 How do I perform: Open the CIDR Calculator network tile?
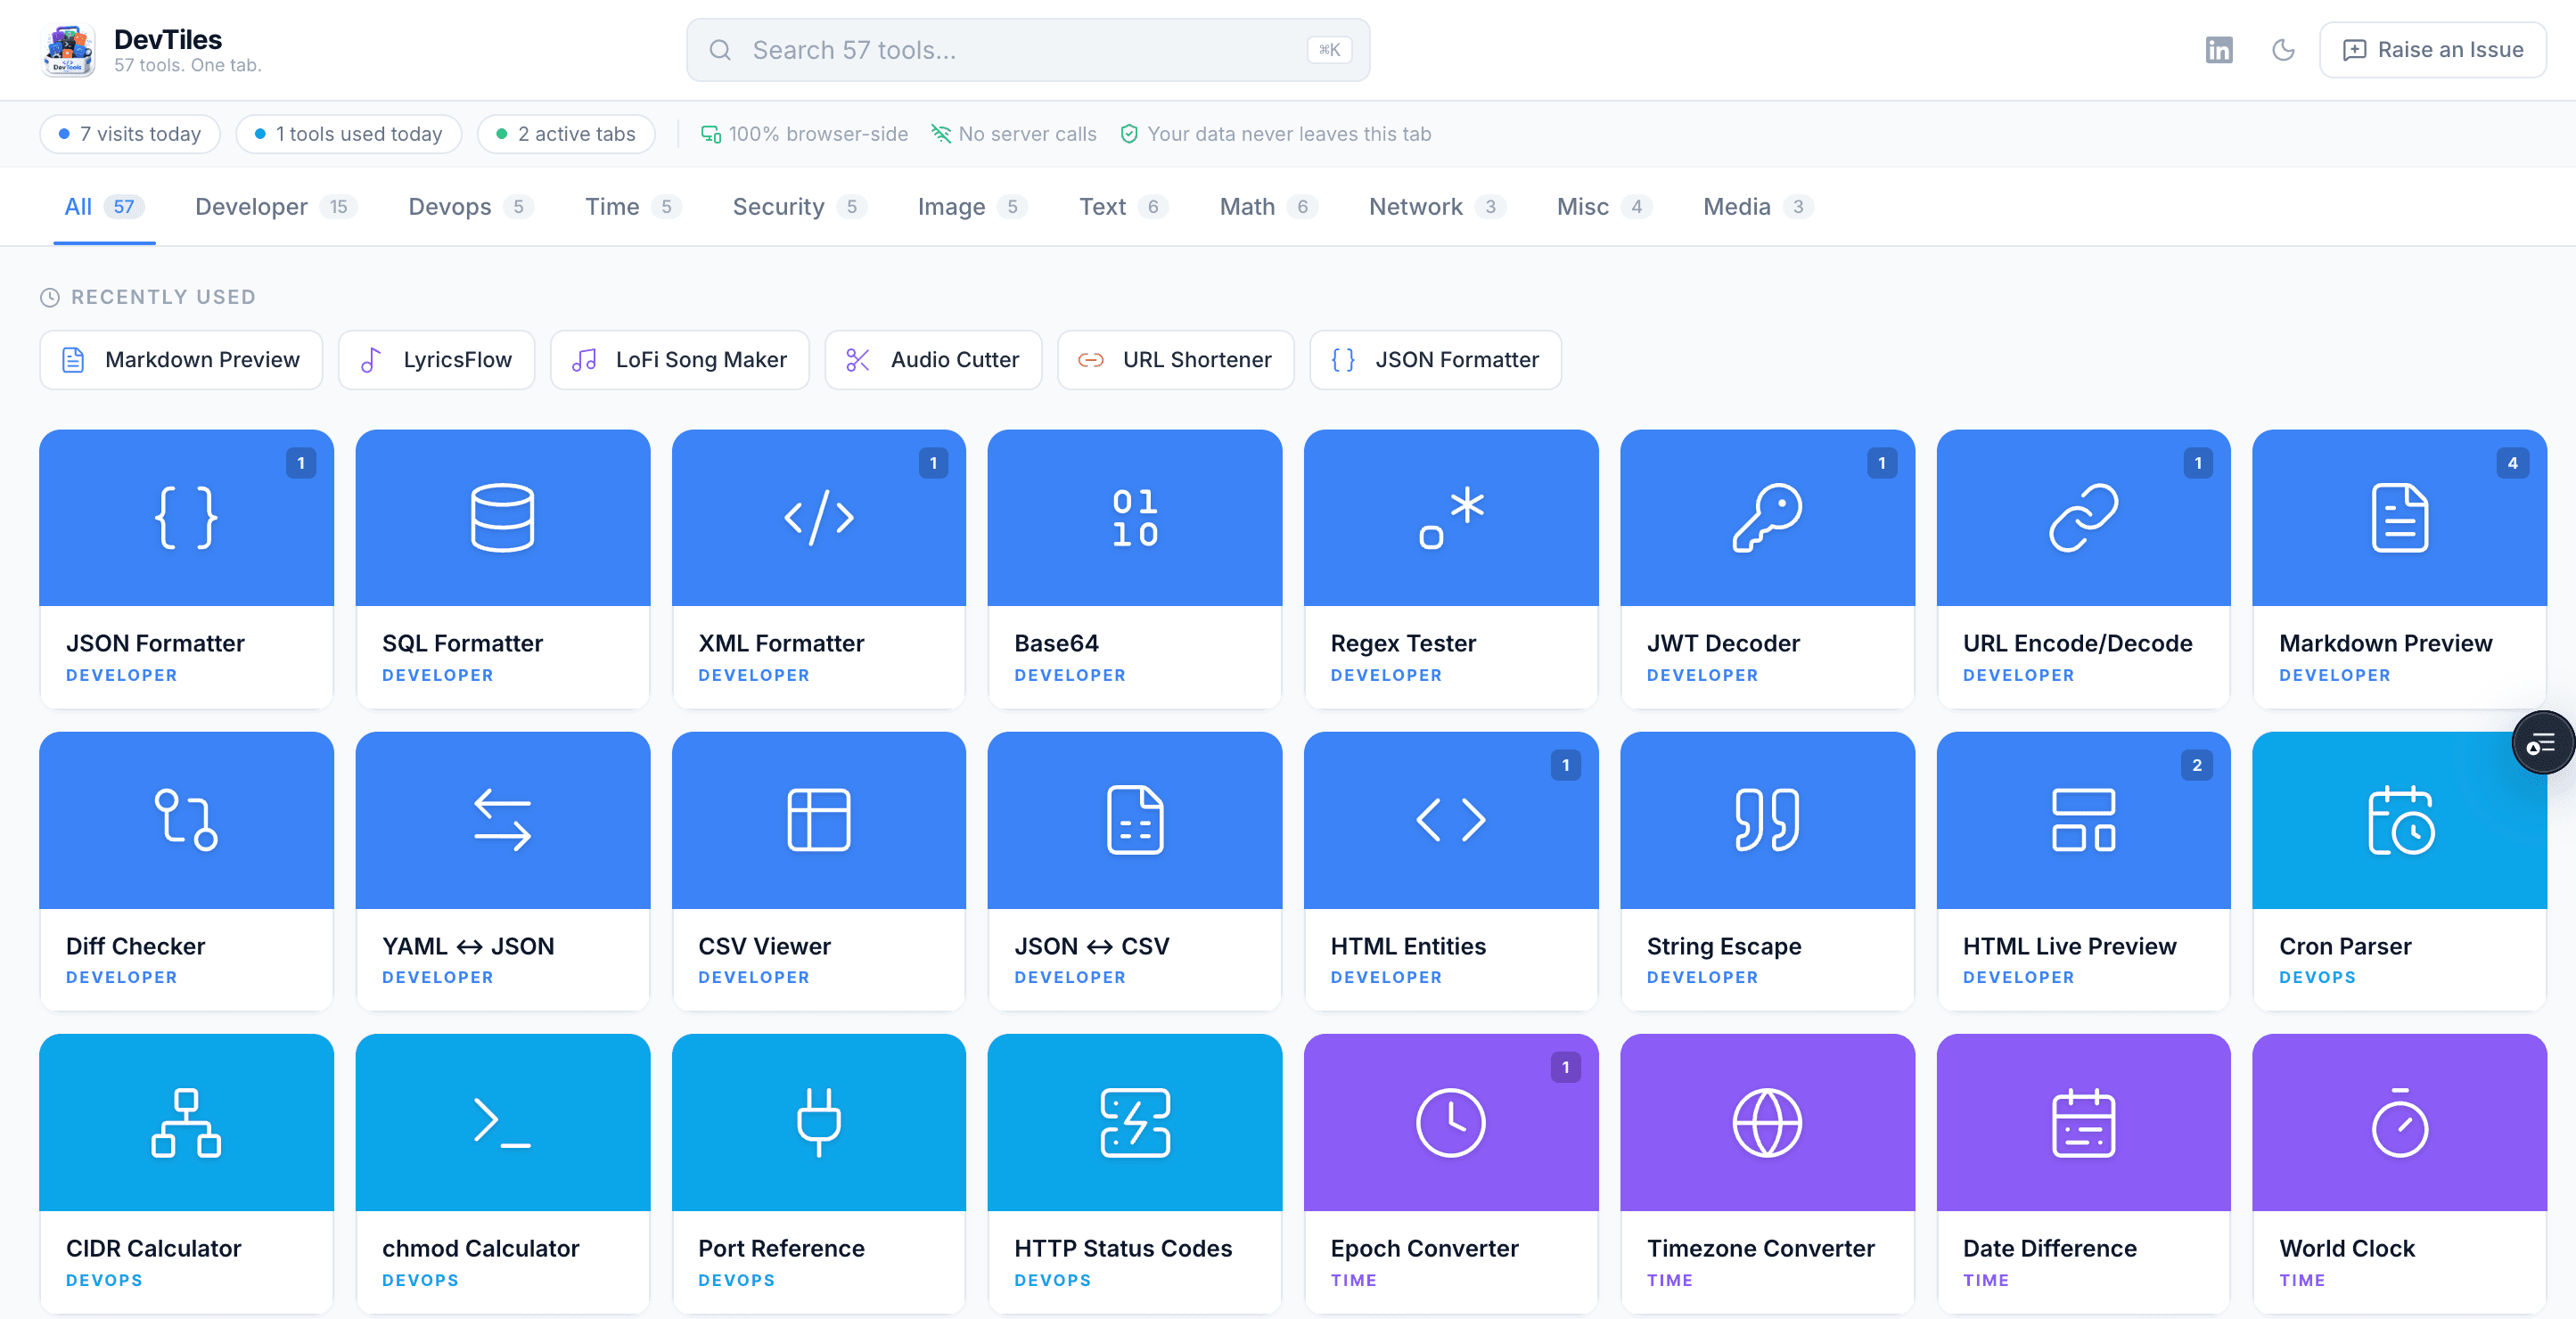click(x=186, y=1173)
